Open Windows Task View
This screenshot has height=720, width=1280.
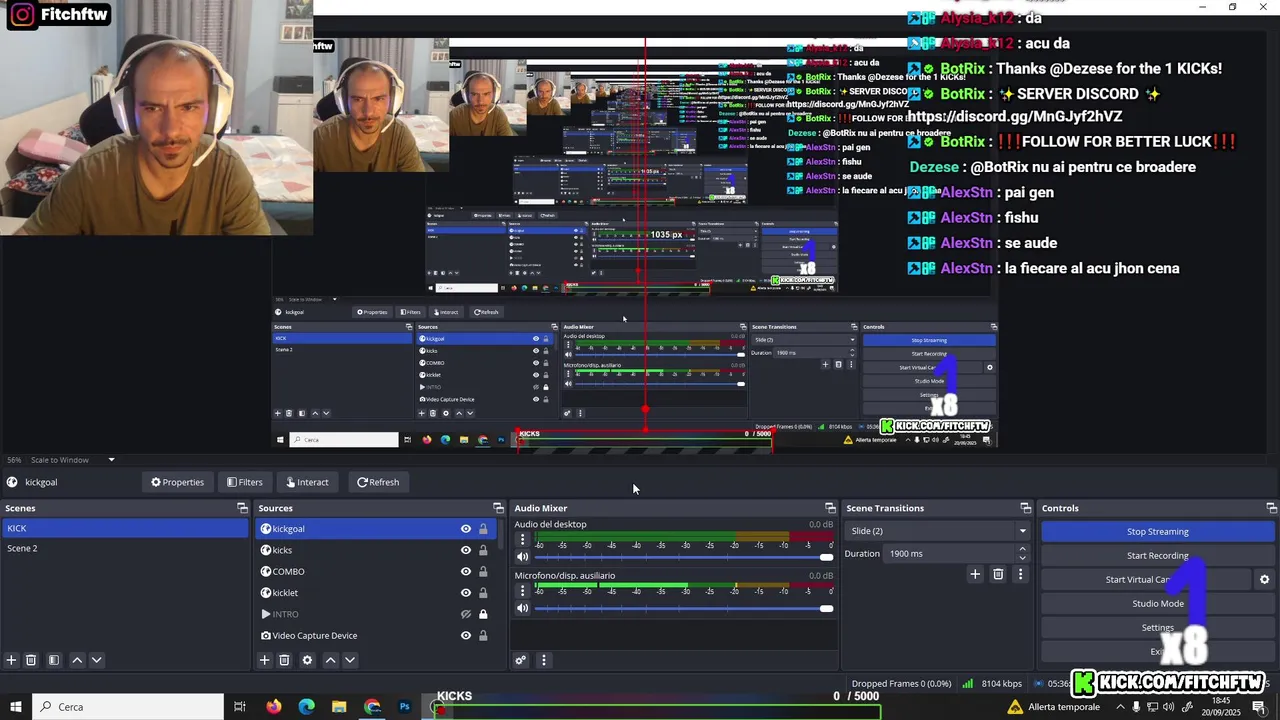point(240,707)
